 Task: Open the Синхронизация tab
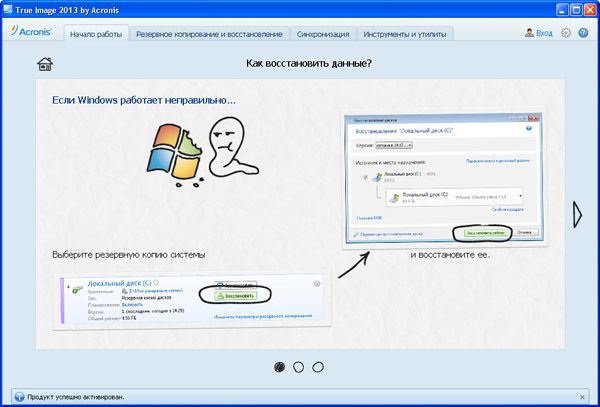pyautogui.click(x=323, y=34)
